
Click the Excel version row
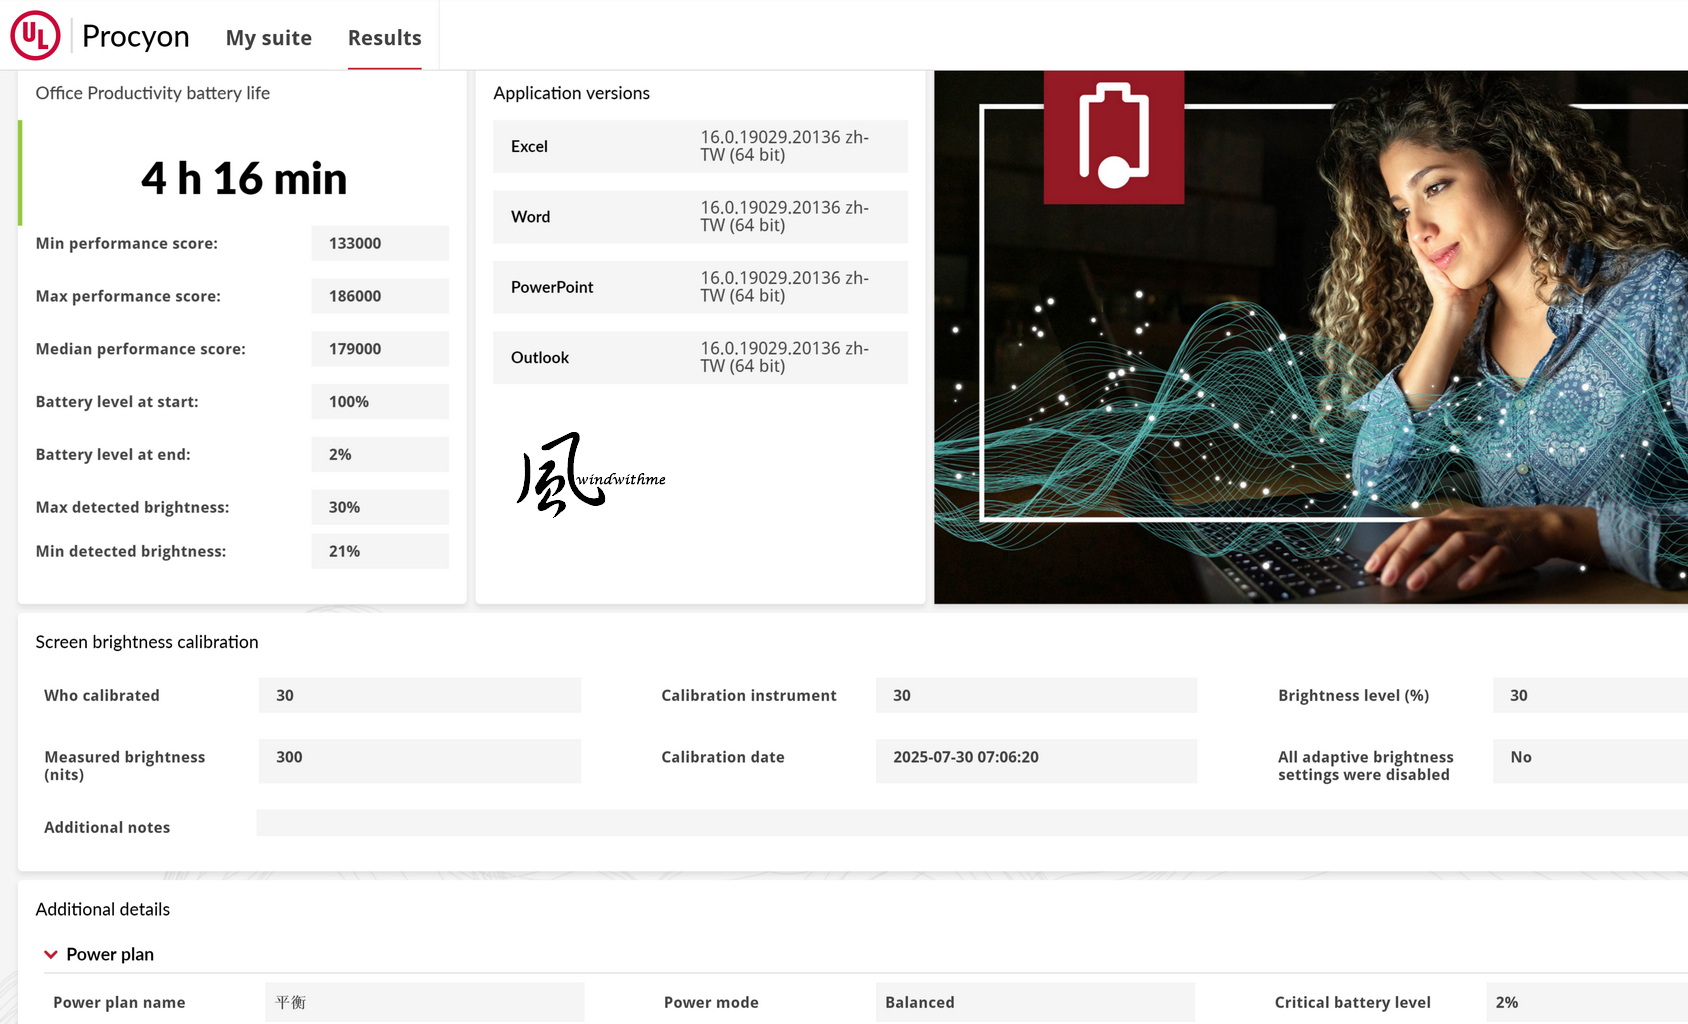(x=700, y=147)
